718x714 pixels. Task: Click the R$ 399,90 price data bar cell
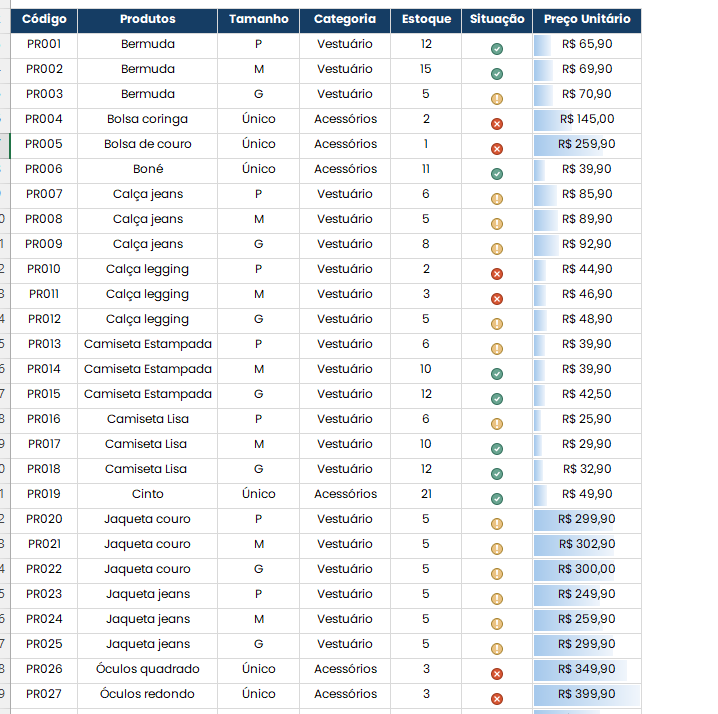pos(587,694)
